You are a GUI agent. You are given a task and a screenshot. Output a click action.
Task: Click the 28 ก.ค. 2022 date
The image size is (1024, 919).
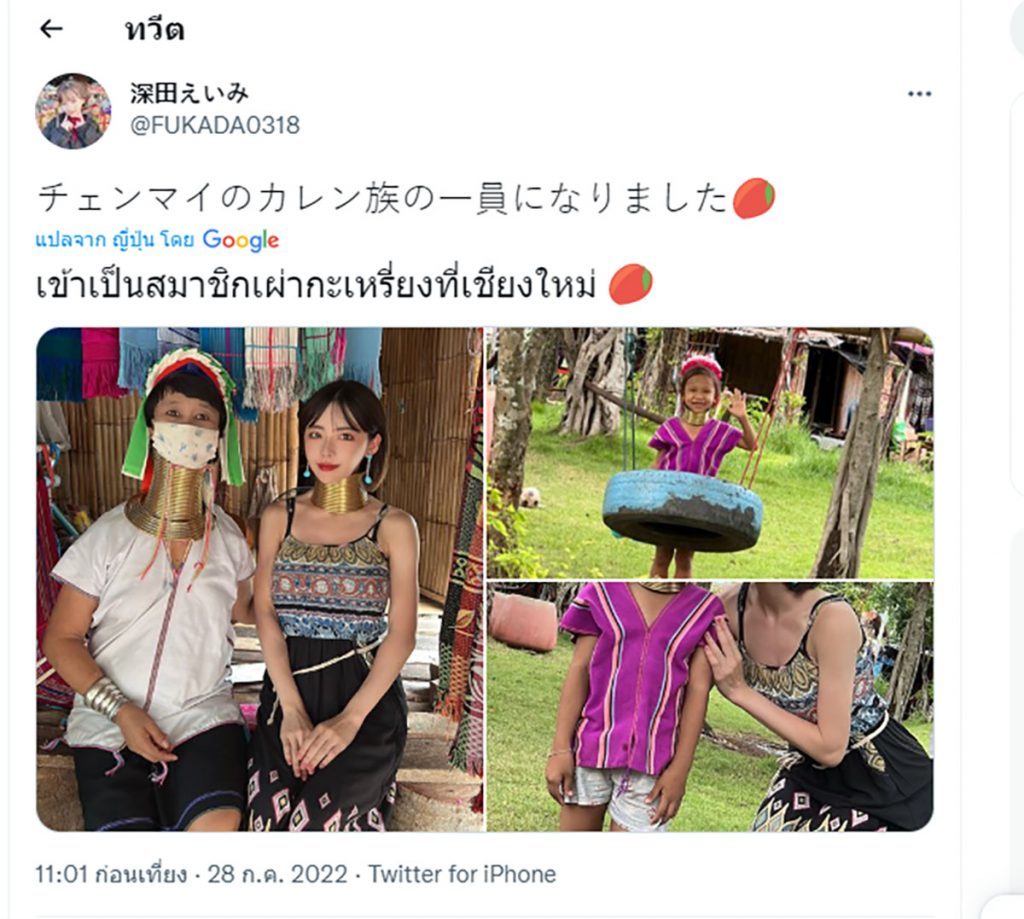278,874
